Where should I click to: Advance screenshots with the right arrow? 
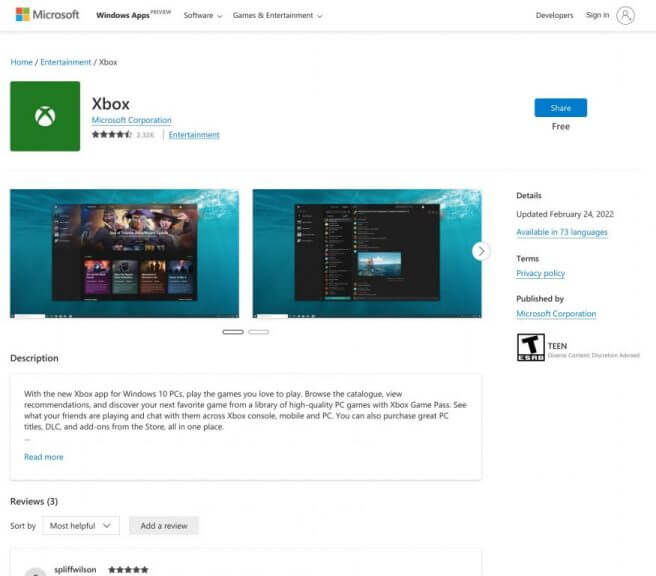pos(481,251)
